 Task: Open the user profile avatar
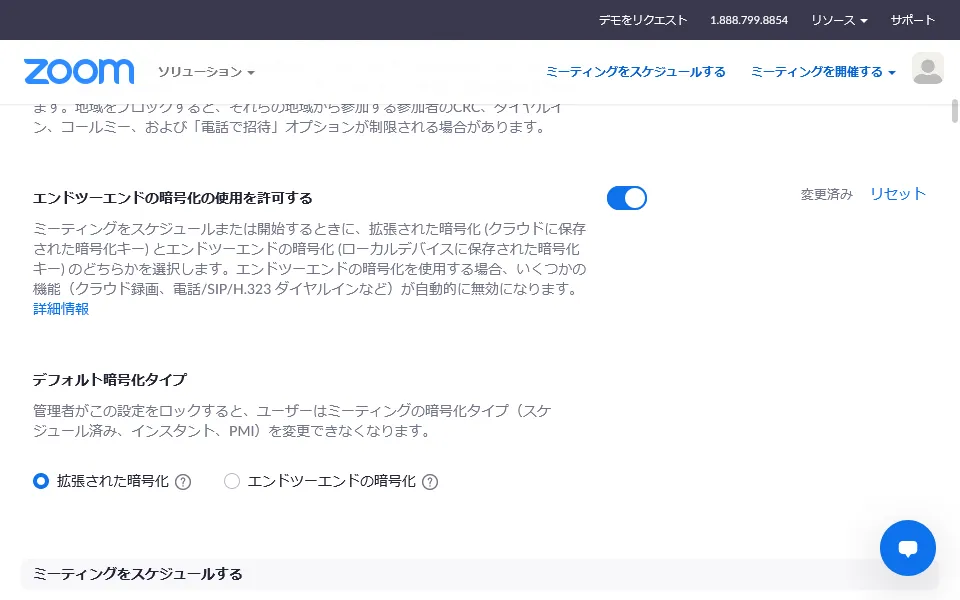pyautogui.click(x=927, y=69)
